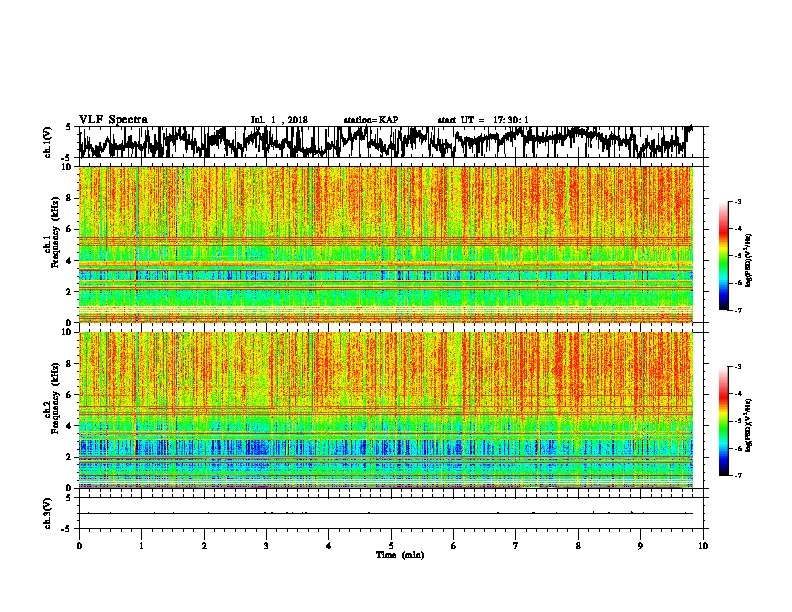
Task: Click the "station=KAP" header text
Action: (x=371, y=120)
